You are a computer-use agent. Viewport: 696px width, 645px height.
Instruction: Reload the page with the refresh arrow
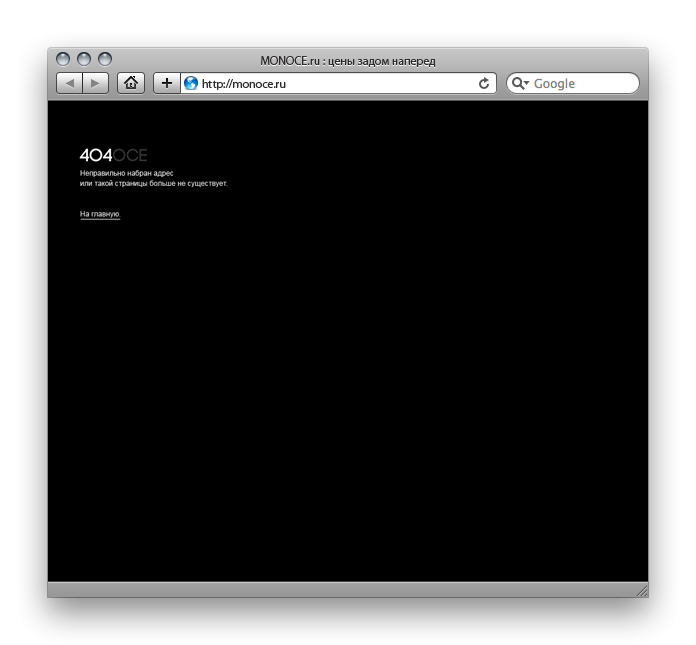click(484, 83)
